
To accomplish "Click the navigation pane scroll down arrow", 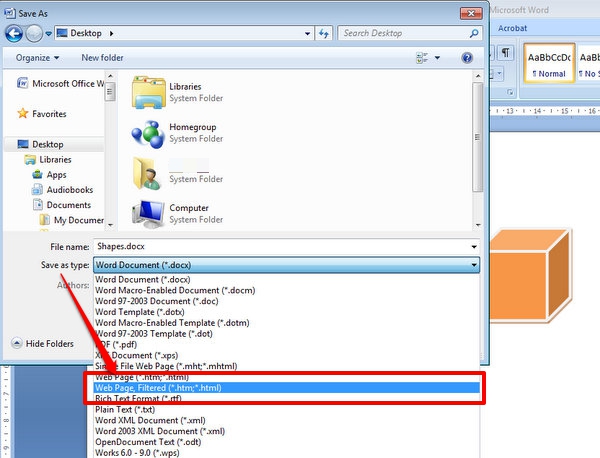I will point(110,225).
